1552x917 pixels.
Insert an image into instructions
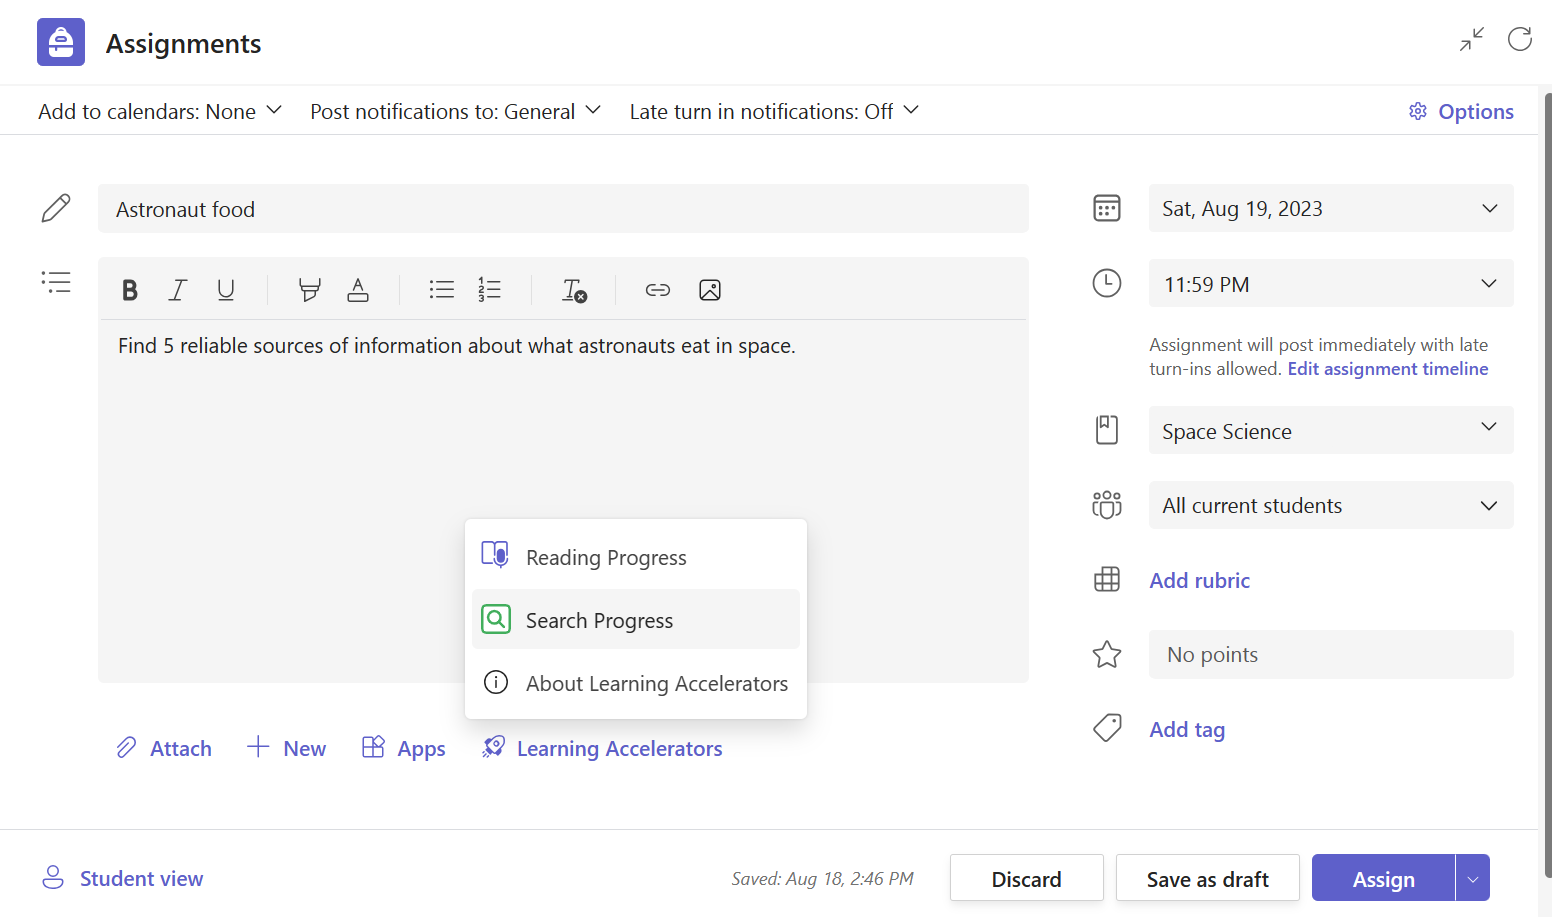point(710,290)
